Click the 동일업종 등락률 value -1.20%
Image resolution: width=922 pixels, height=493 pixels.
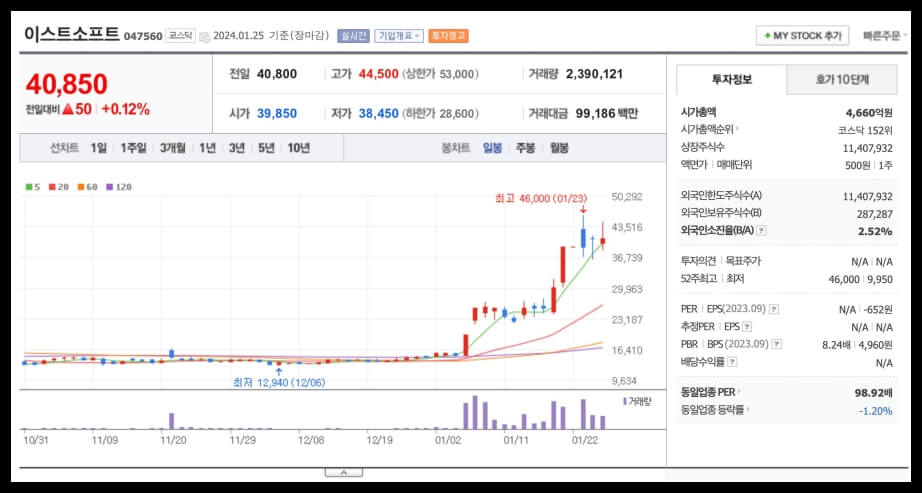pos(876,411)
